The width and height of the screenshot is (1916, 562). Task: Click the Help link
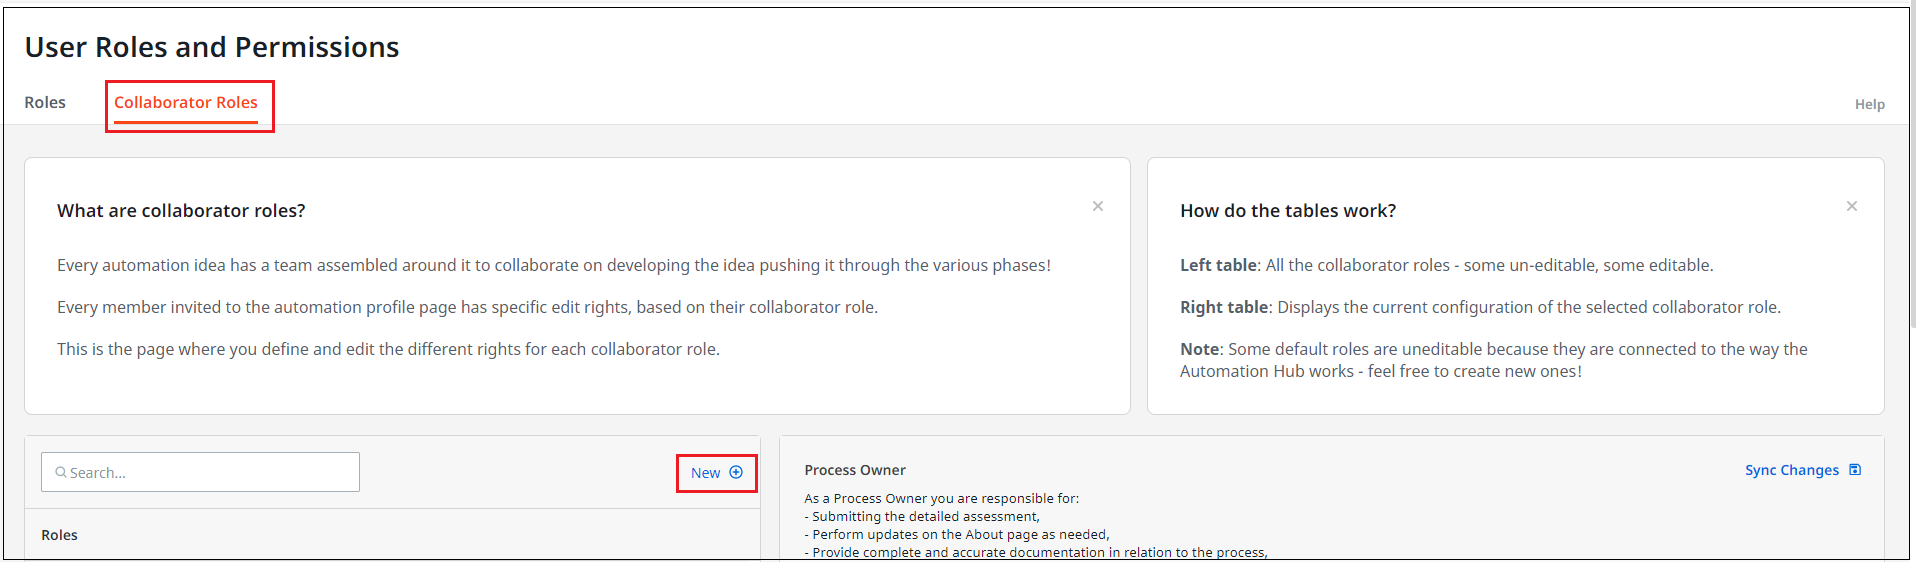point(1869,104)
